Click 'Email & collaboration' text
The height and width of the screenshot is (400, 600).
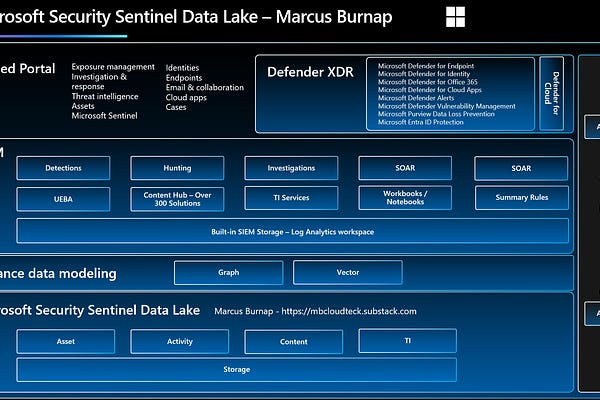(205, 87)
